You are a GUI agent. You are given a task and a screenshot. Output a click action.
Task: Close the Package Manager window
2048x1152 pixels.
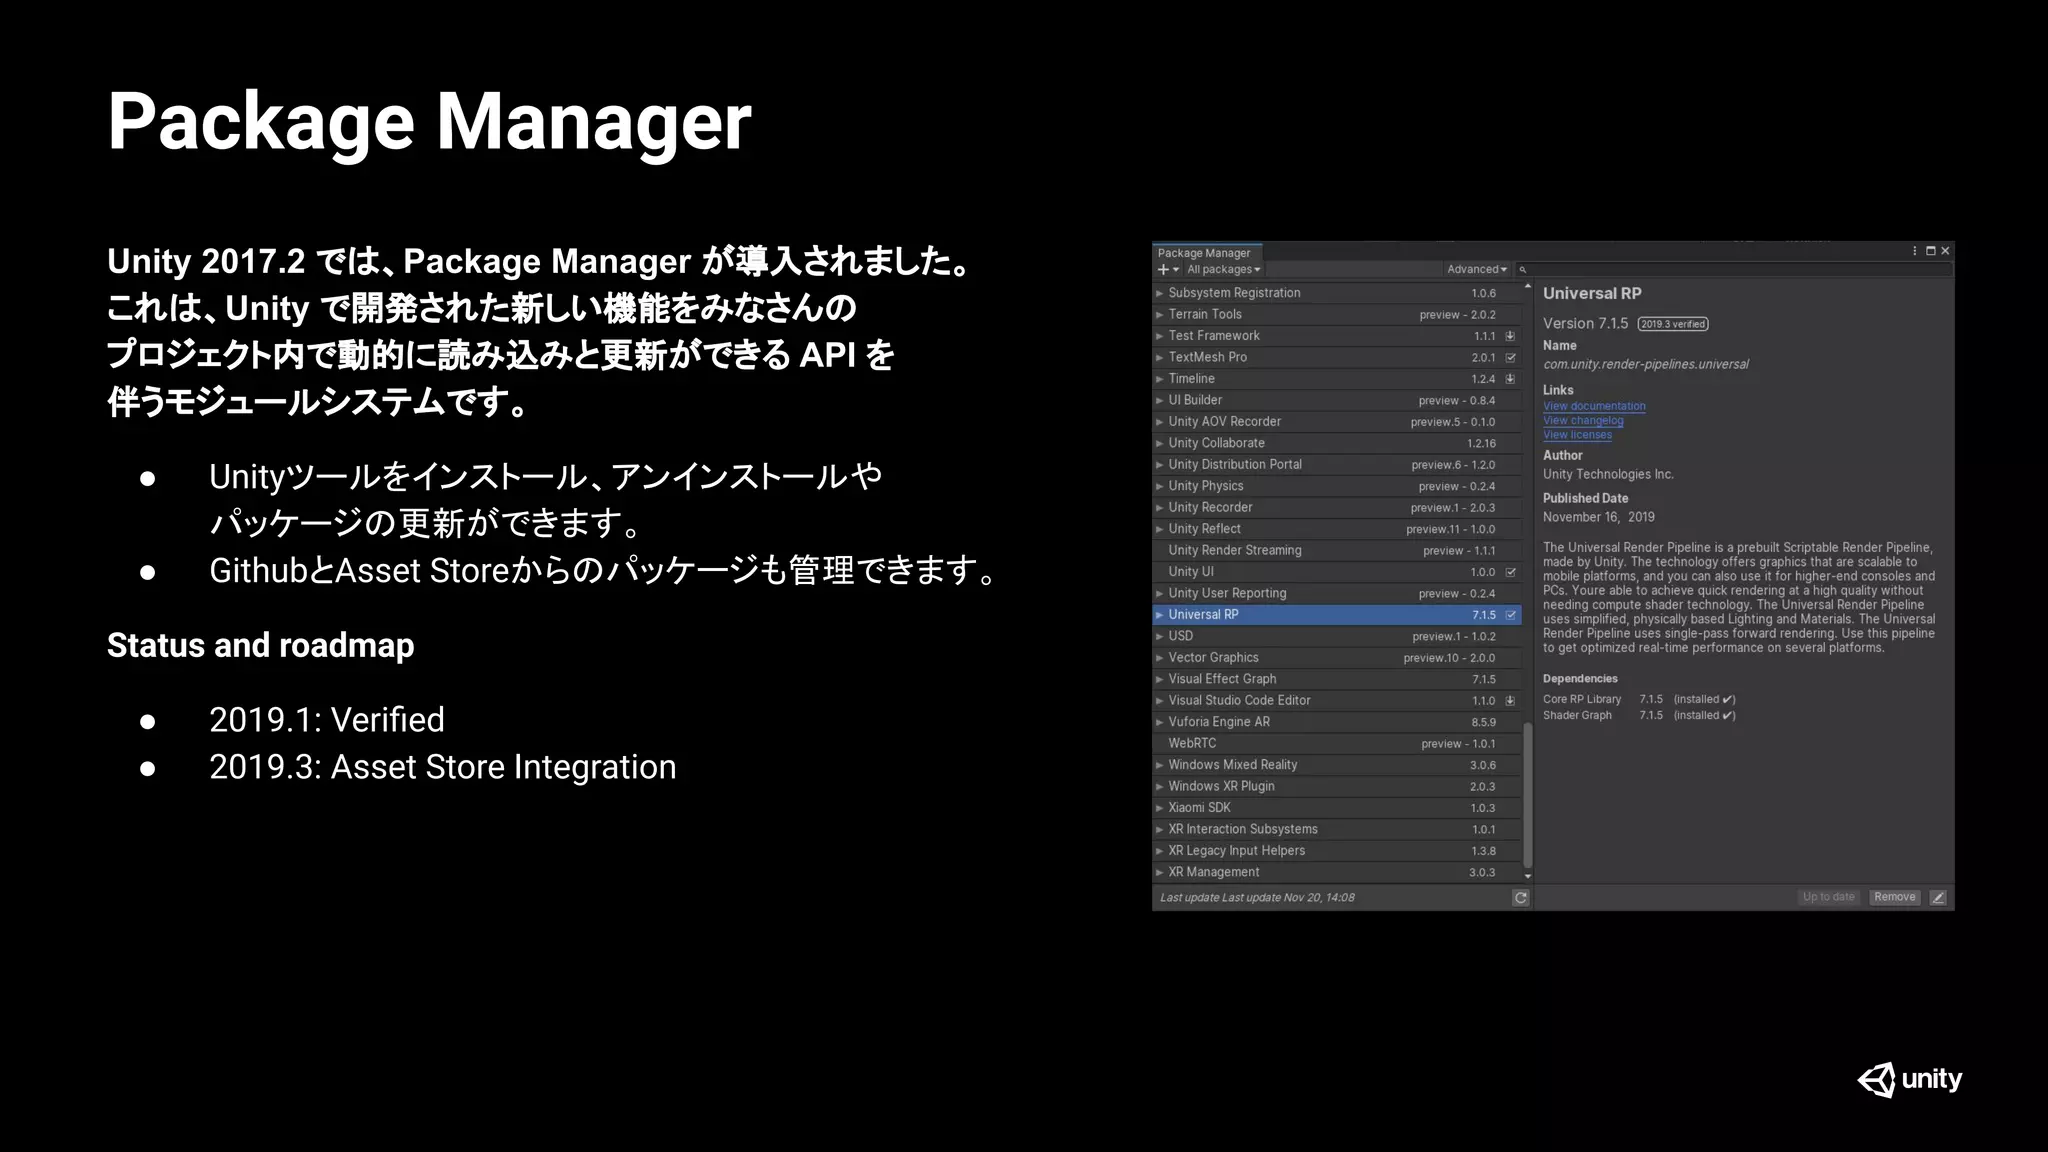[1945, 251]
